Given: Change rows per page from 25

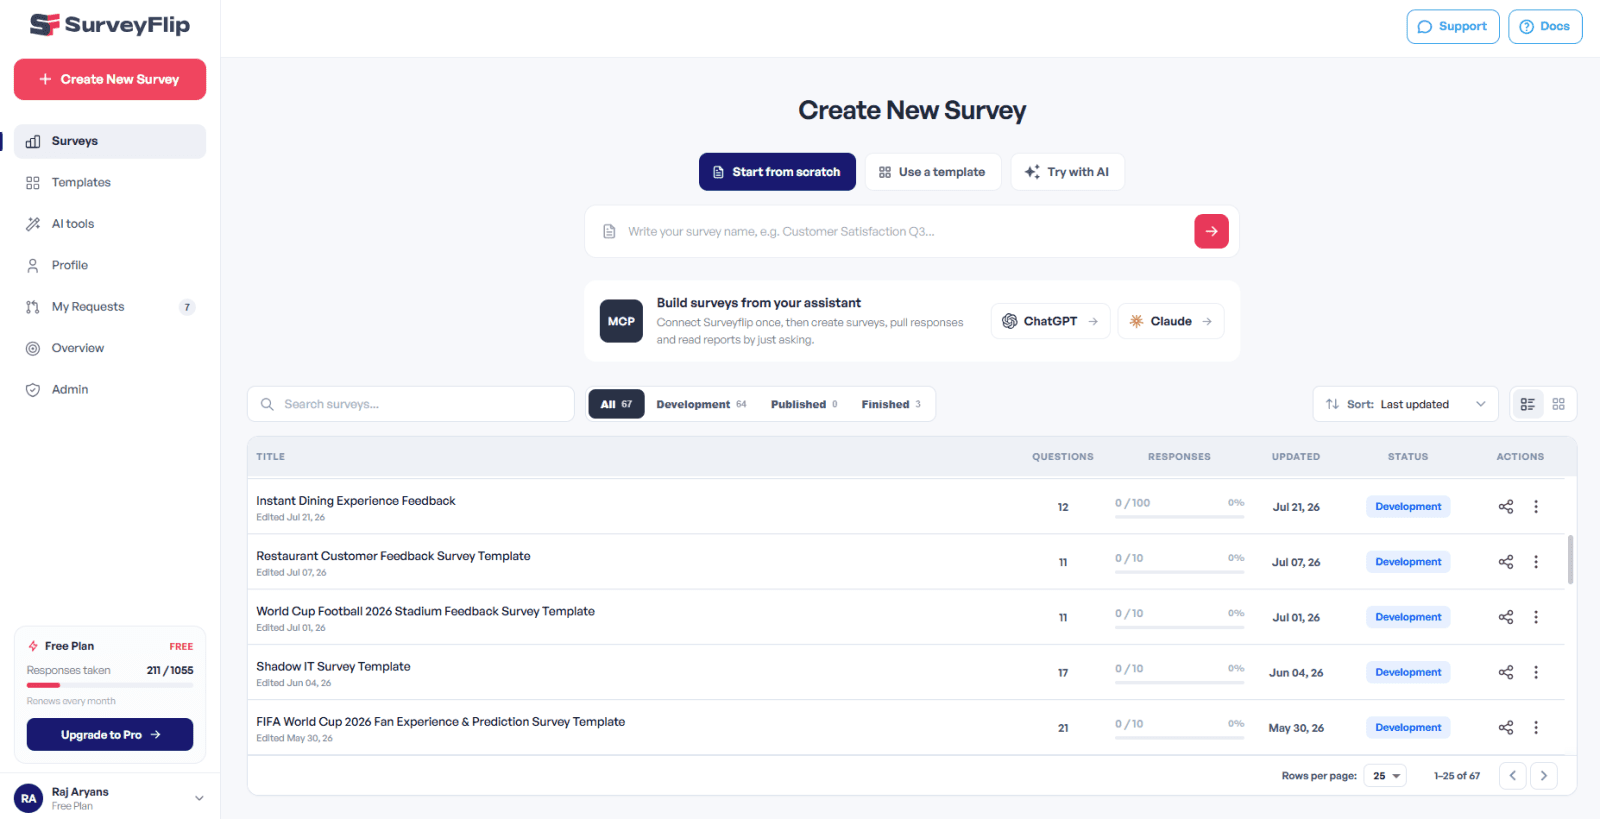Looking at the screenshot, I should 1385,776.
